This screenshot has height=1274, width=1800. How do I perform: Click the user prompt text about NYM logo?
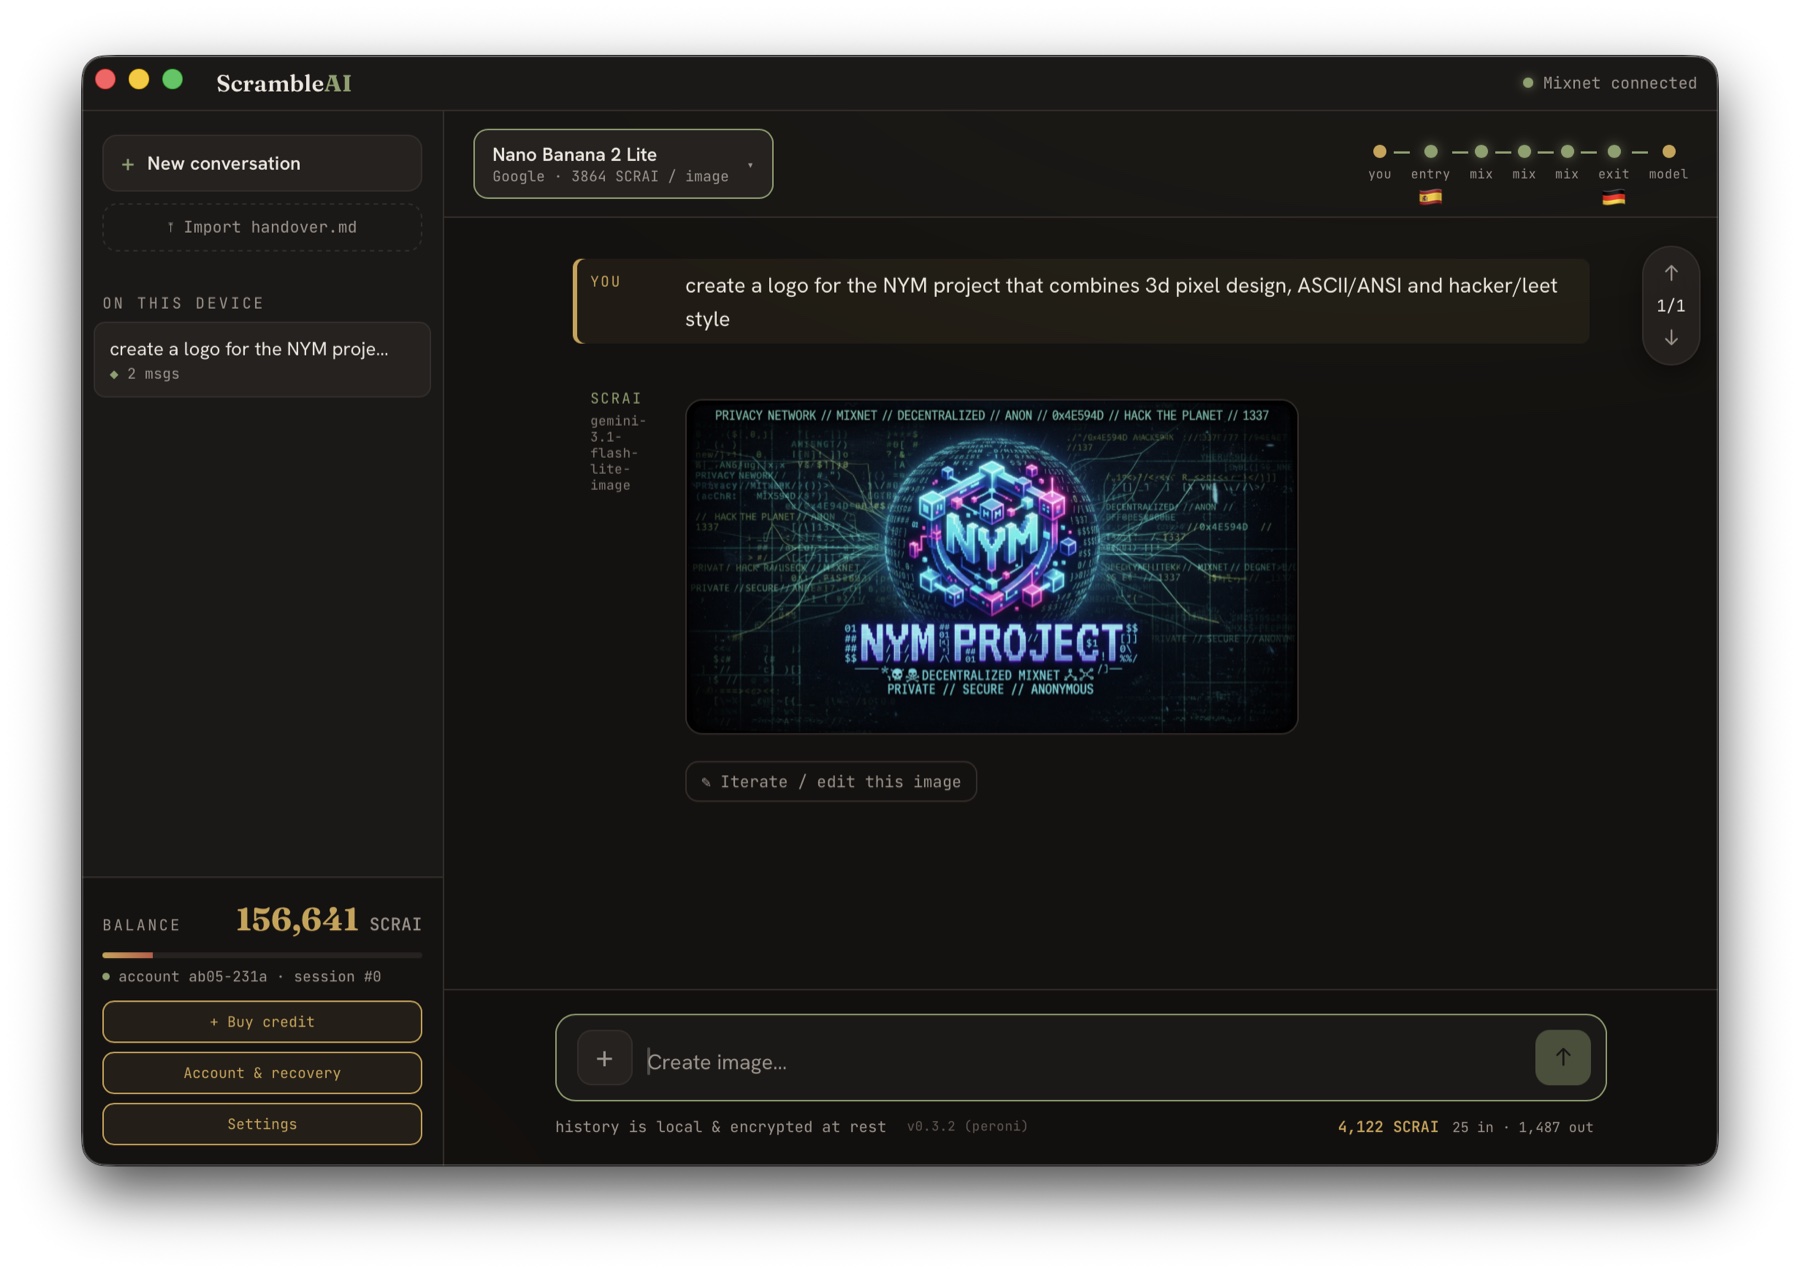click(1121, 302)
